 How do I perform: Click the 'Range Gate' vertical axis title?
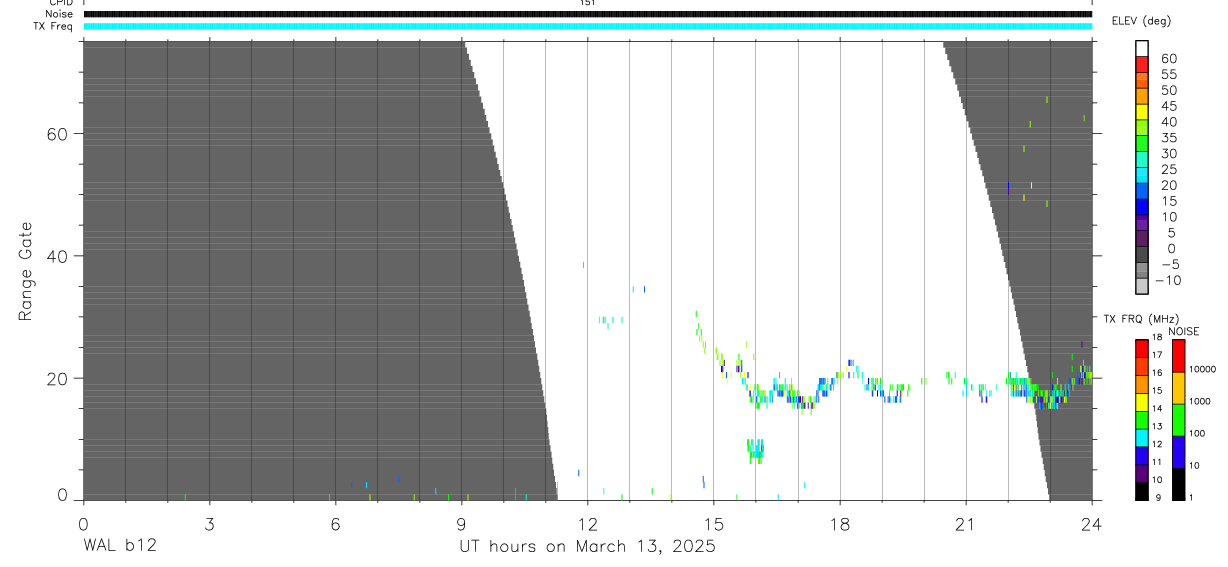coord(26,271)
